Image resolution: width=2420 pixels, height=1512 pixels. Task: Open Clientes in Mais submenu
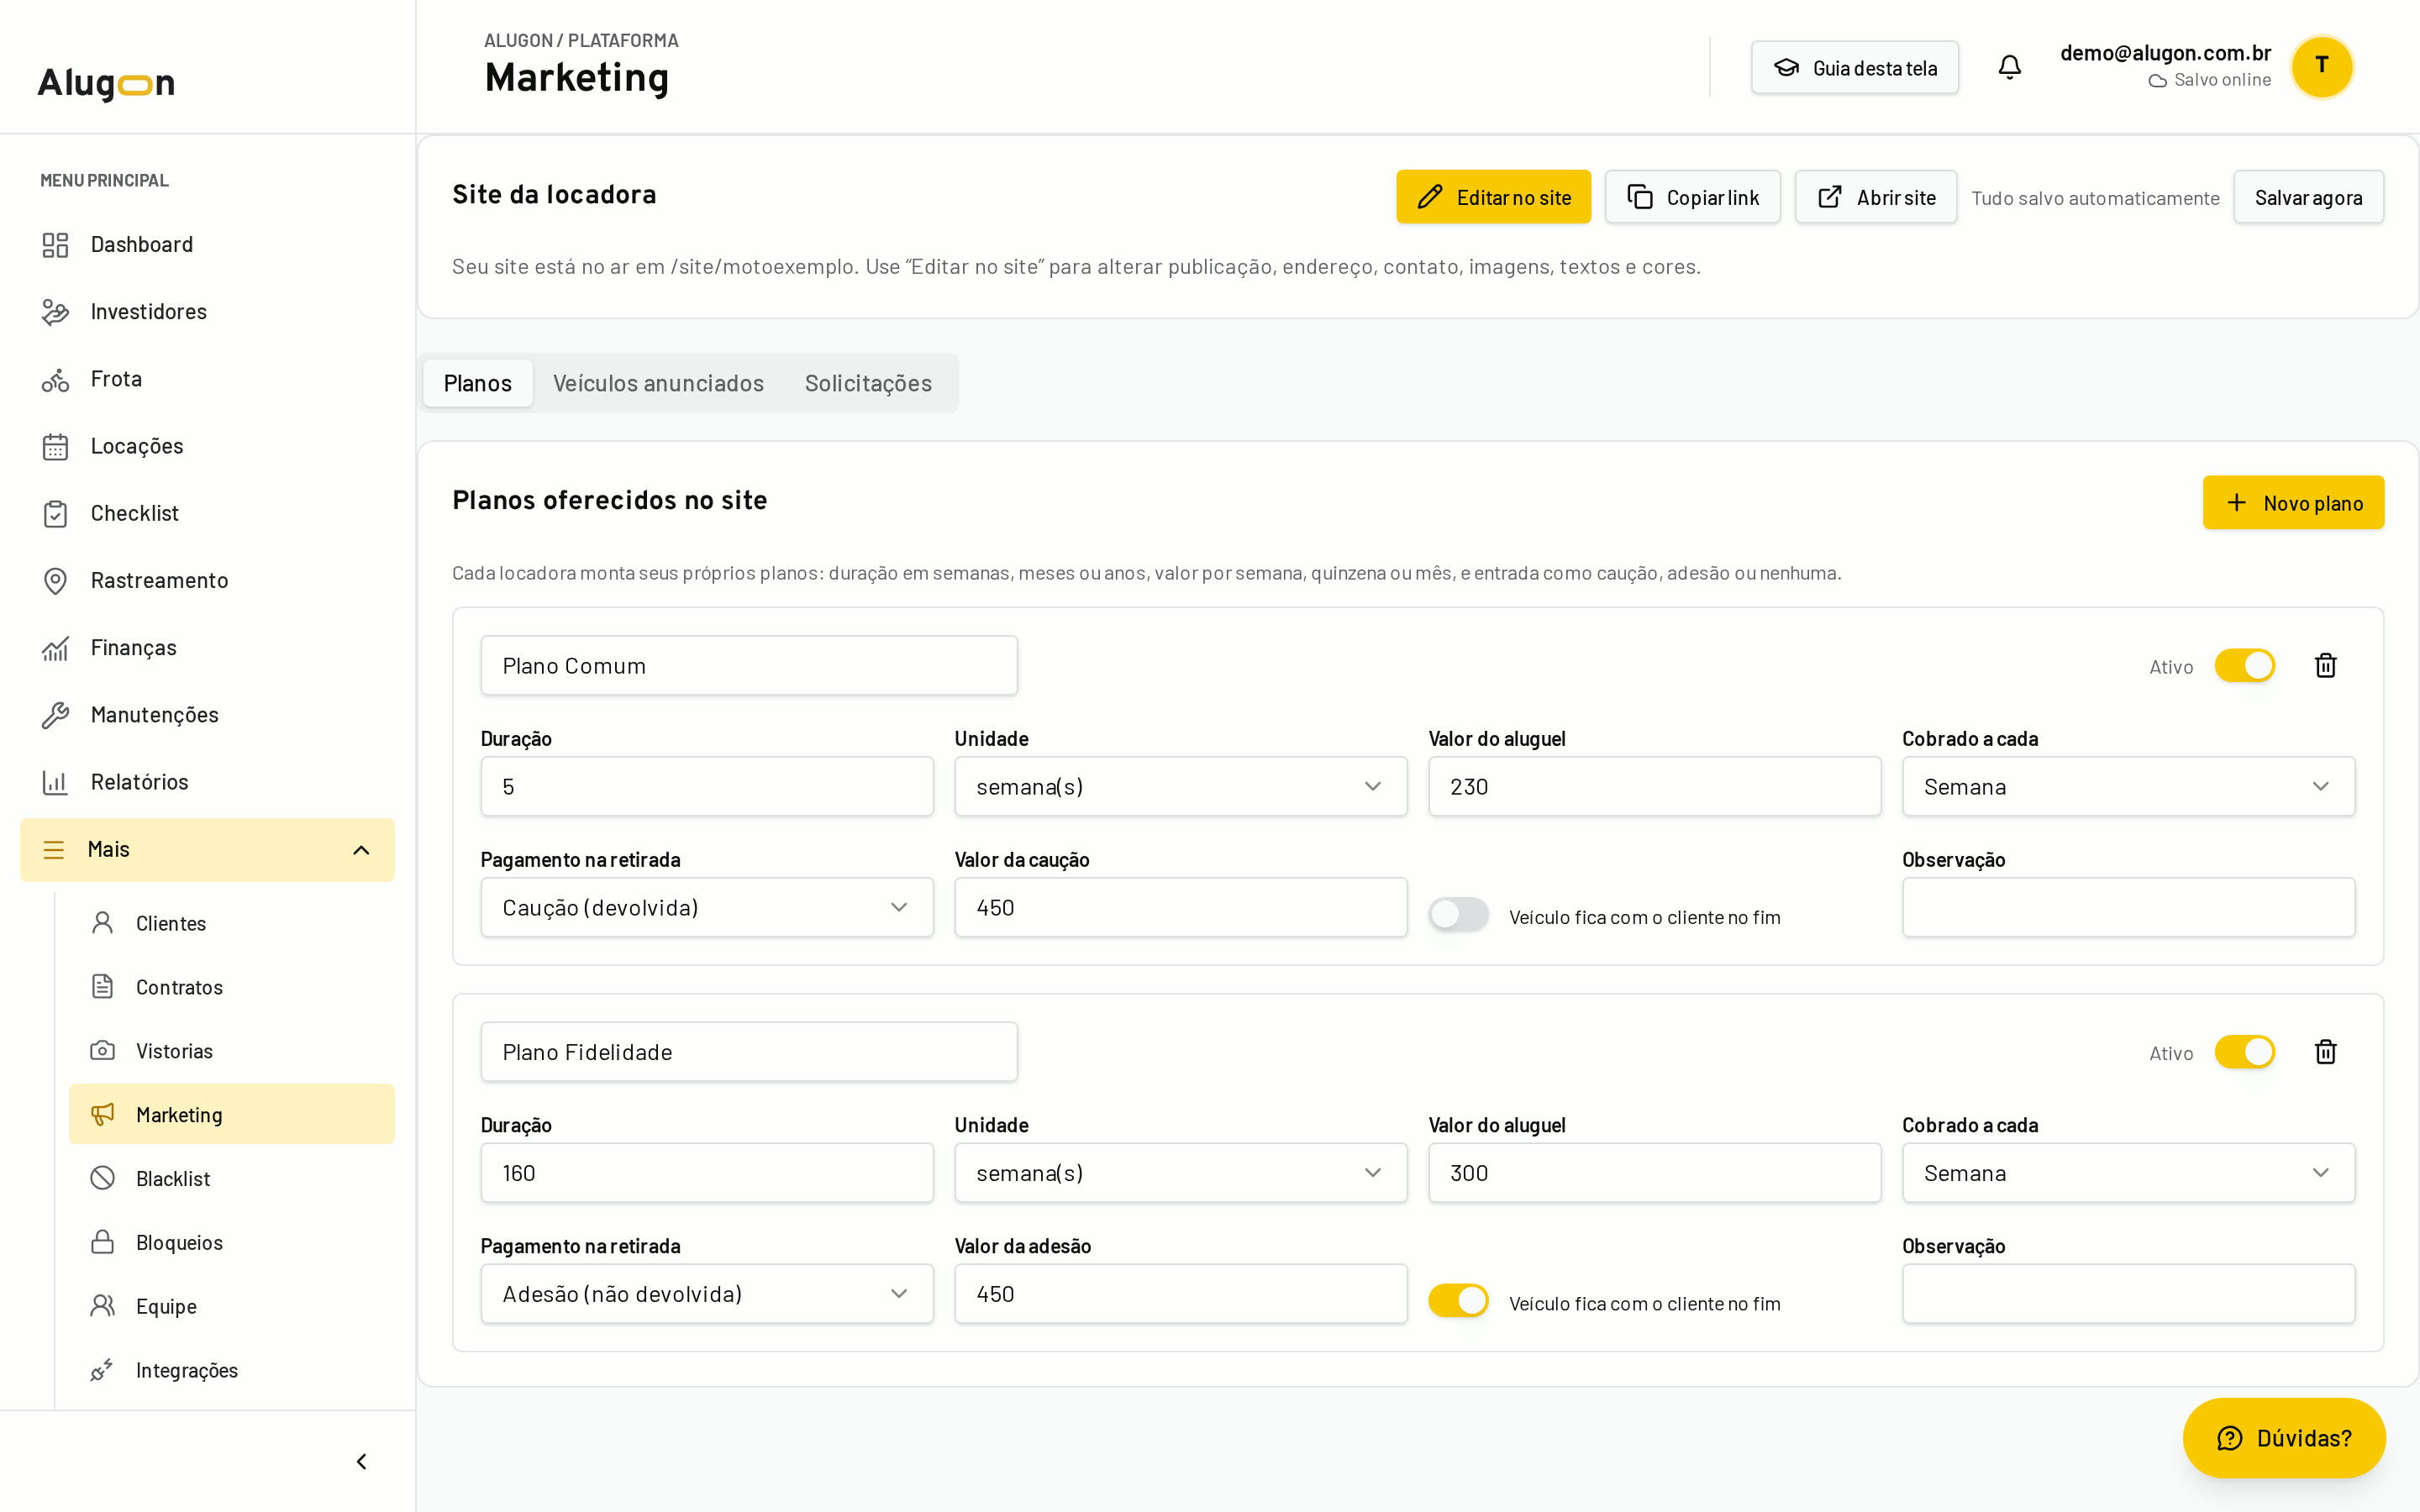pyautogui.click(x=231, y=923)
